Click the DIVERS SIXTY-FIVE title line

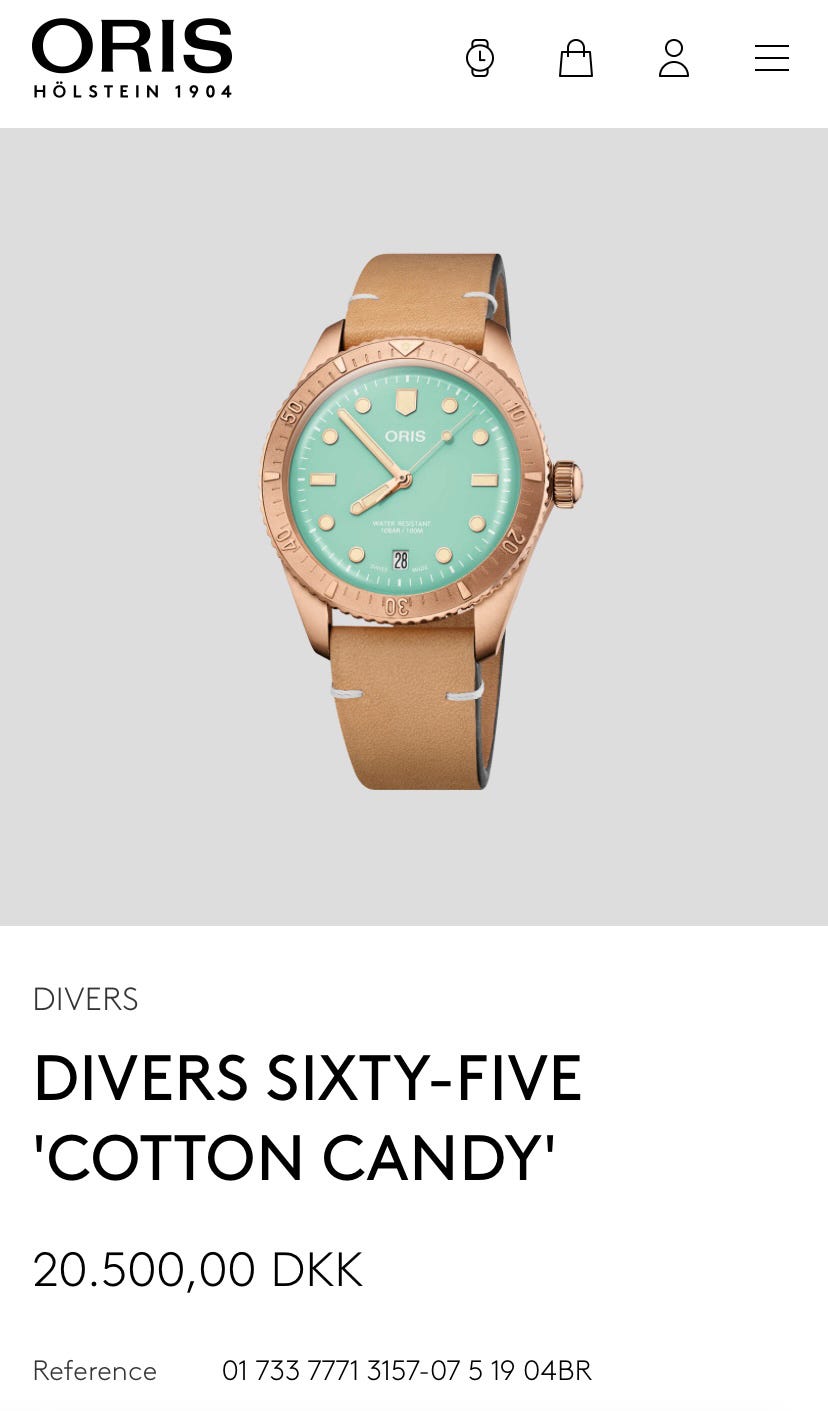(x=308, y=1078)
